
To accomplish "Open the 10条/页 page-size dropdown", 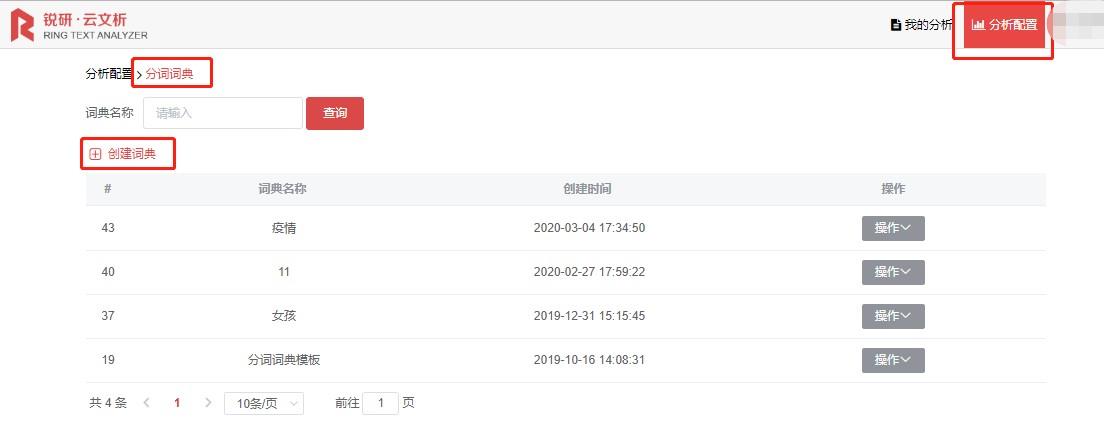I will pos(264,403).
